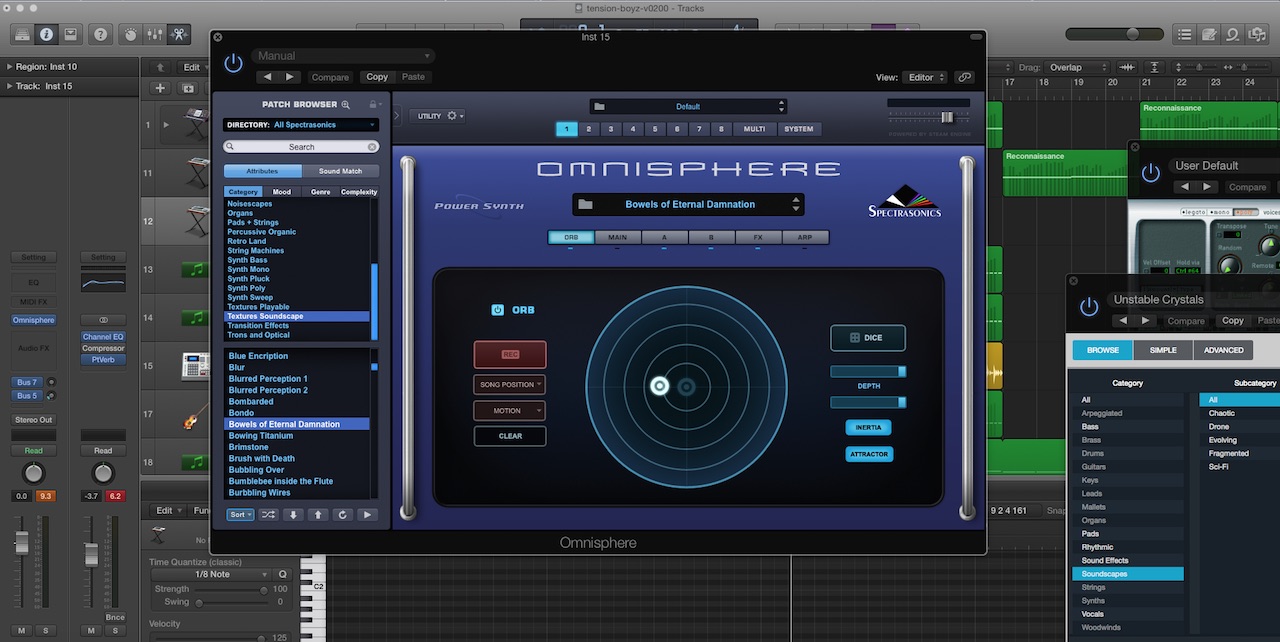Select the Sound Match tab
This screenshot has height=642, width=1280.
tap(340, 171)
